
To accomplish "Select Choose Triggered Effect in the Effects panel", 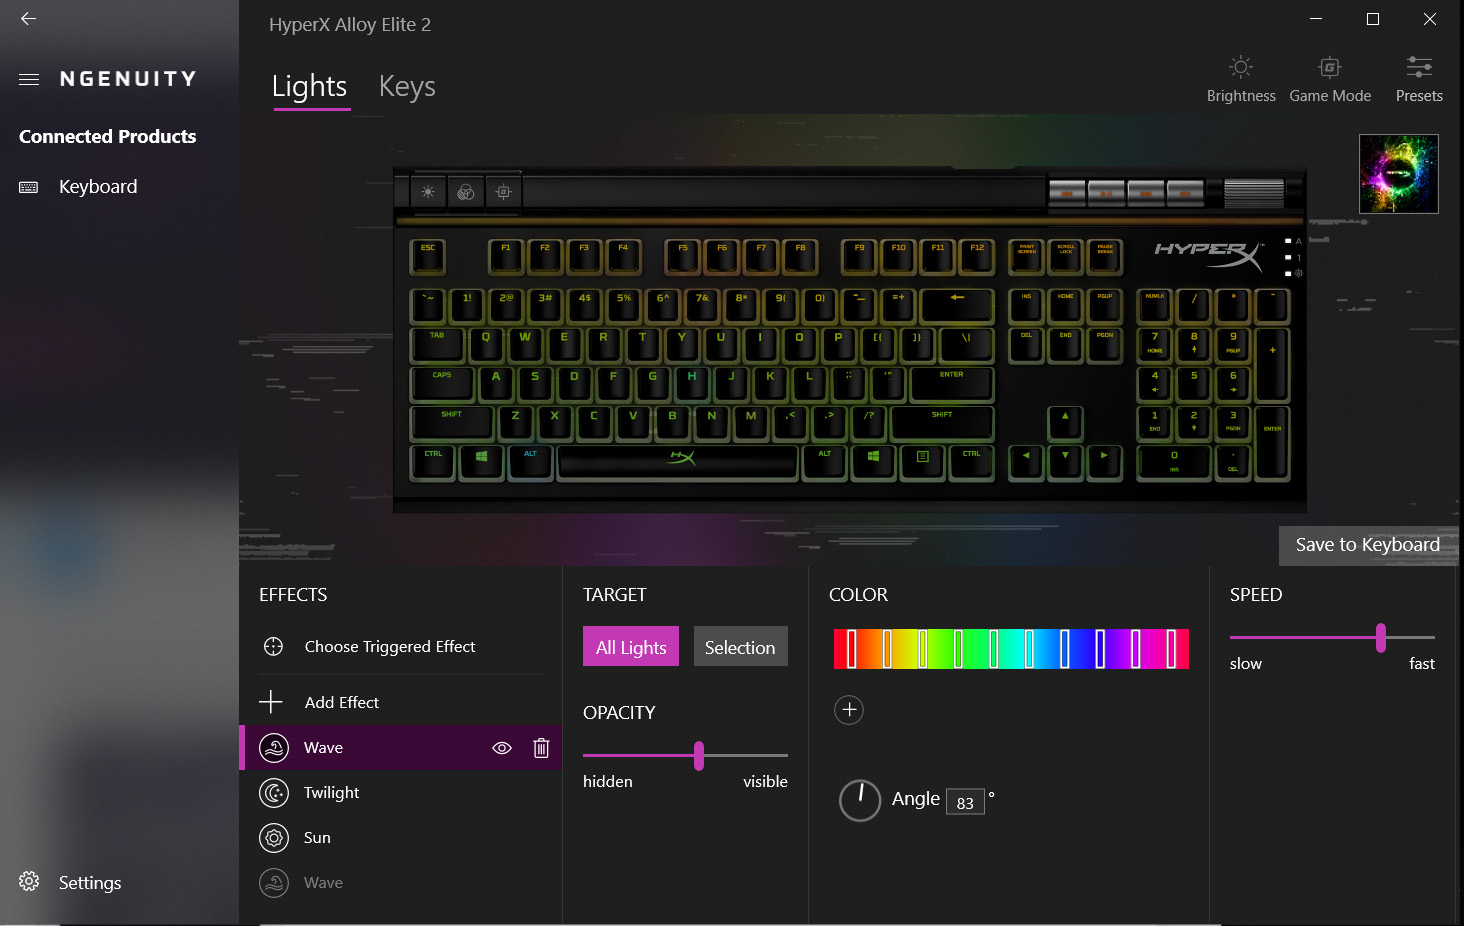I will click(389, 646).
